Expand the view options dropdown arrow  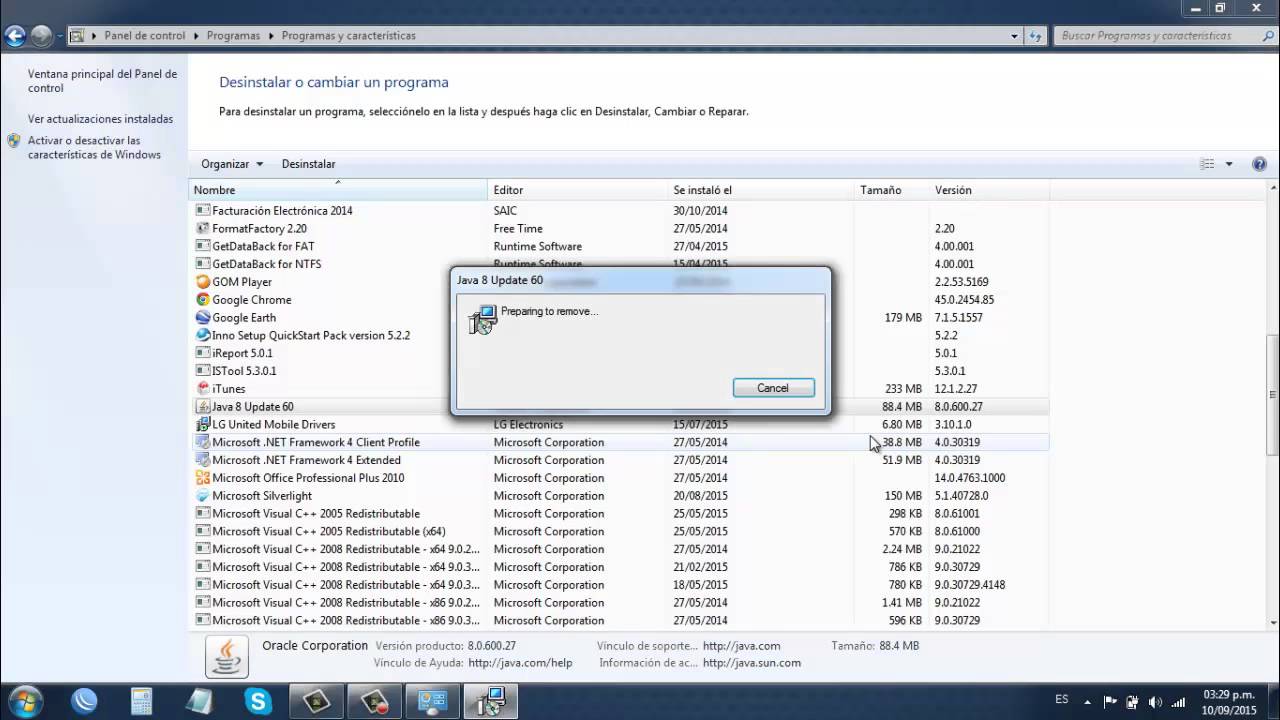(x=1229, y=164)
